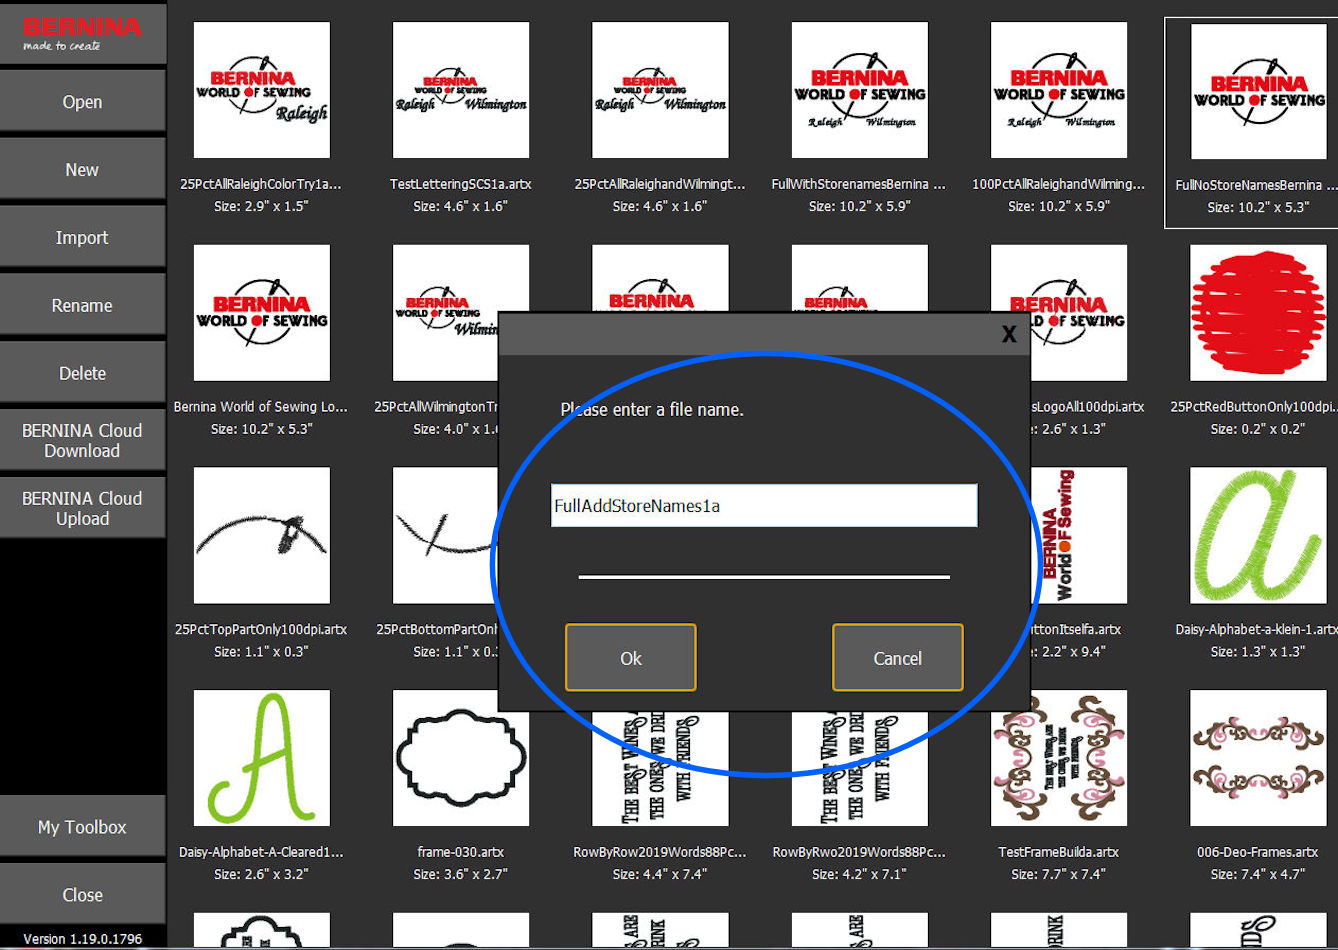Click the BERNINA made to create logo
The width and height of the screenshot is (1338, 950).
(x=82, y=33)
